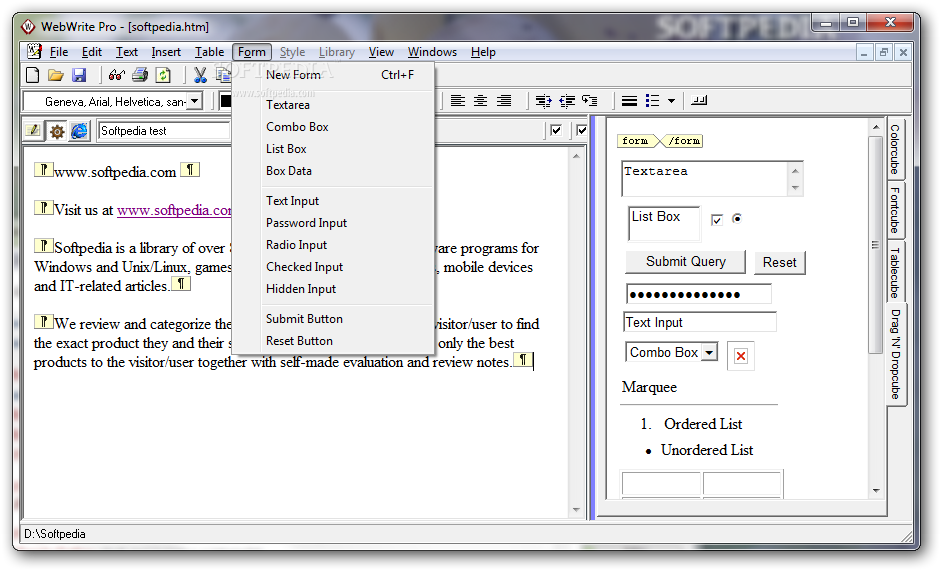
Task: Choose Textarea from Form menu
Action: pos(333,105)
